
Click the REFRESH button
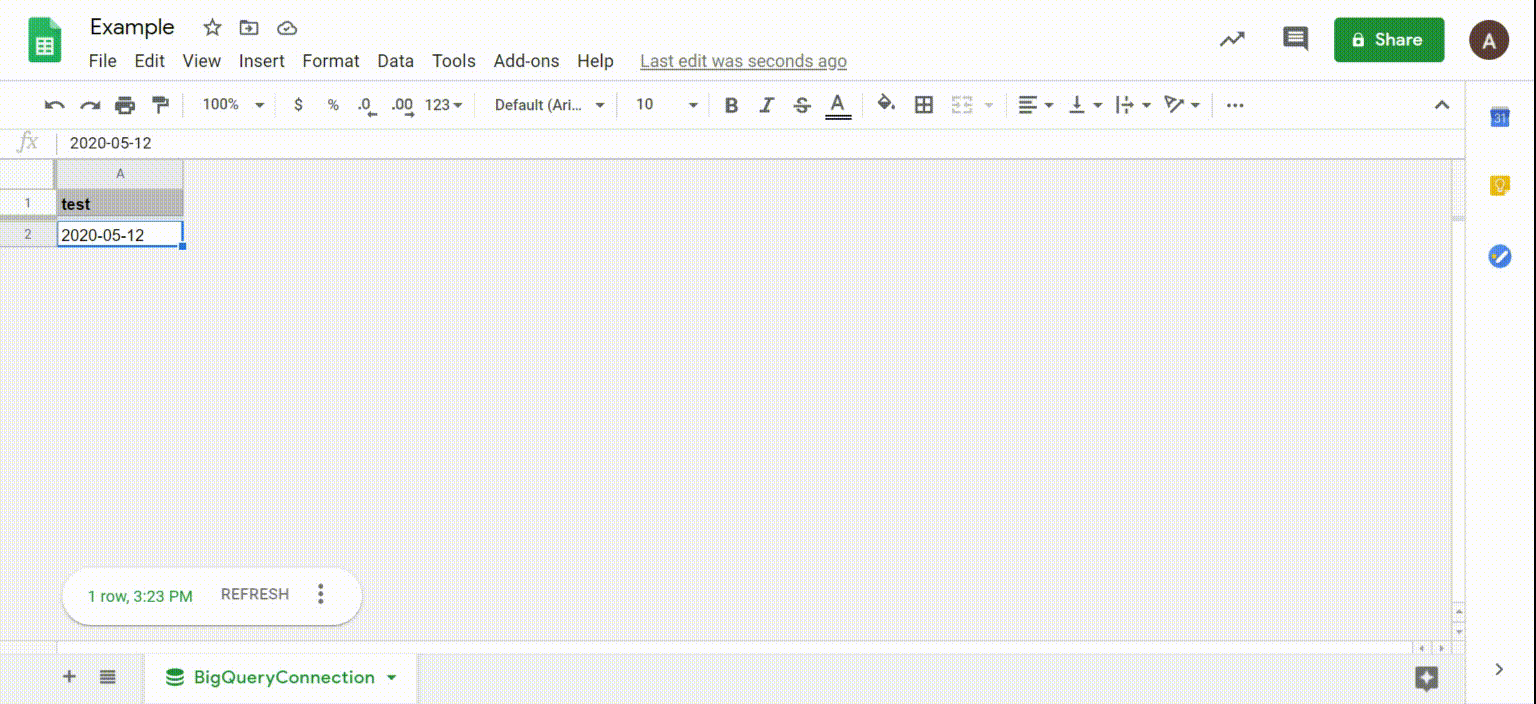(x=254, y=594)
